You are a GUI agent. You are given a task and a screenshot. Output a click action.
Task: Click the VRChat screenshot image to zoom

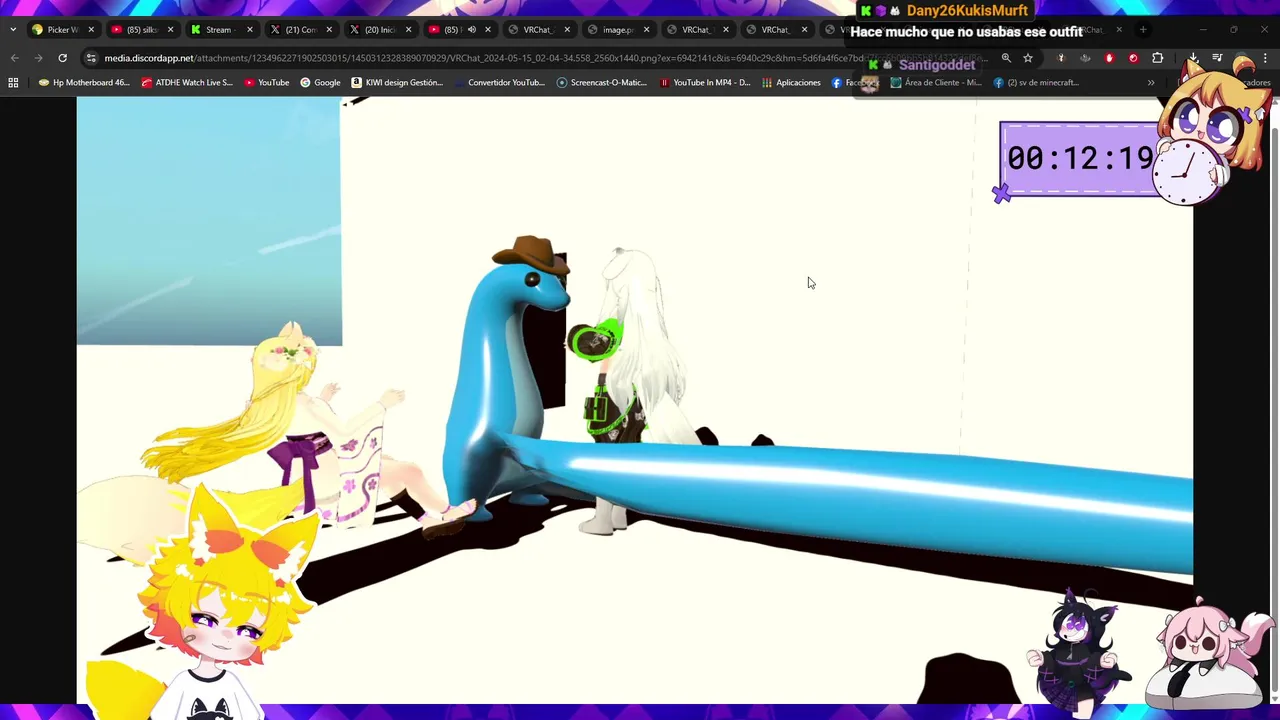(x=635, y=400)
